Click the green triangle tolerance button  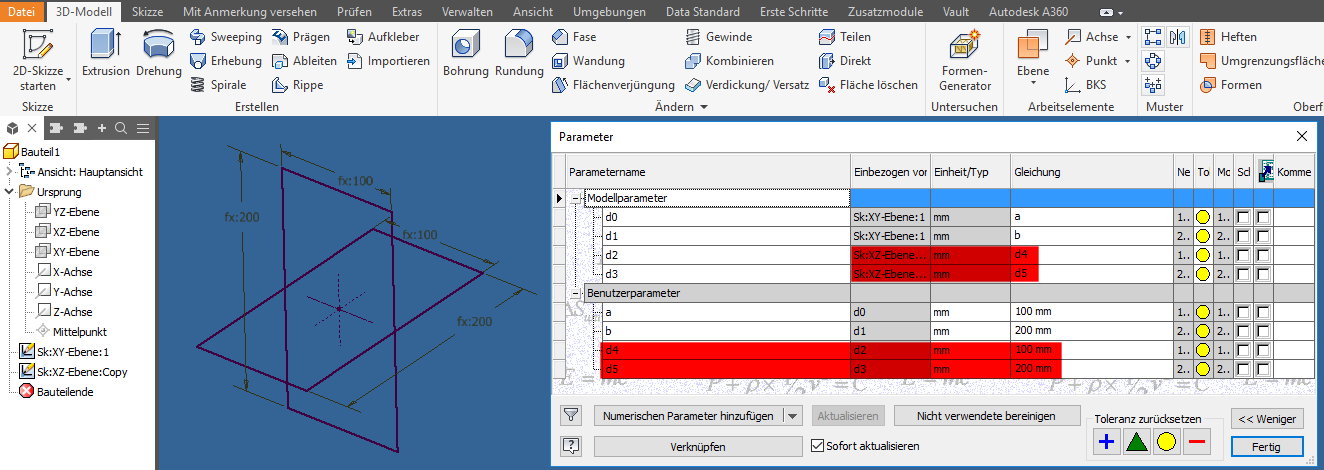[x=1136, y=442]
